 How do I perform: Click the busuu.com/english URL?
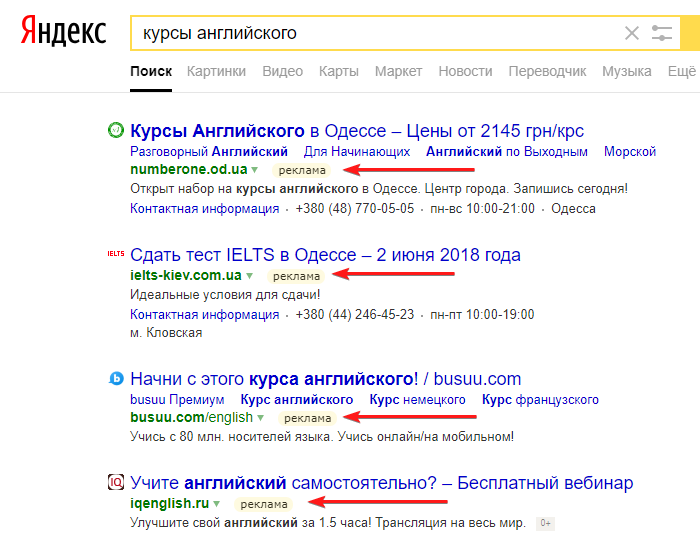coord(191,417)
